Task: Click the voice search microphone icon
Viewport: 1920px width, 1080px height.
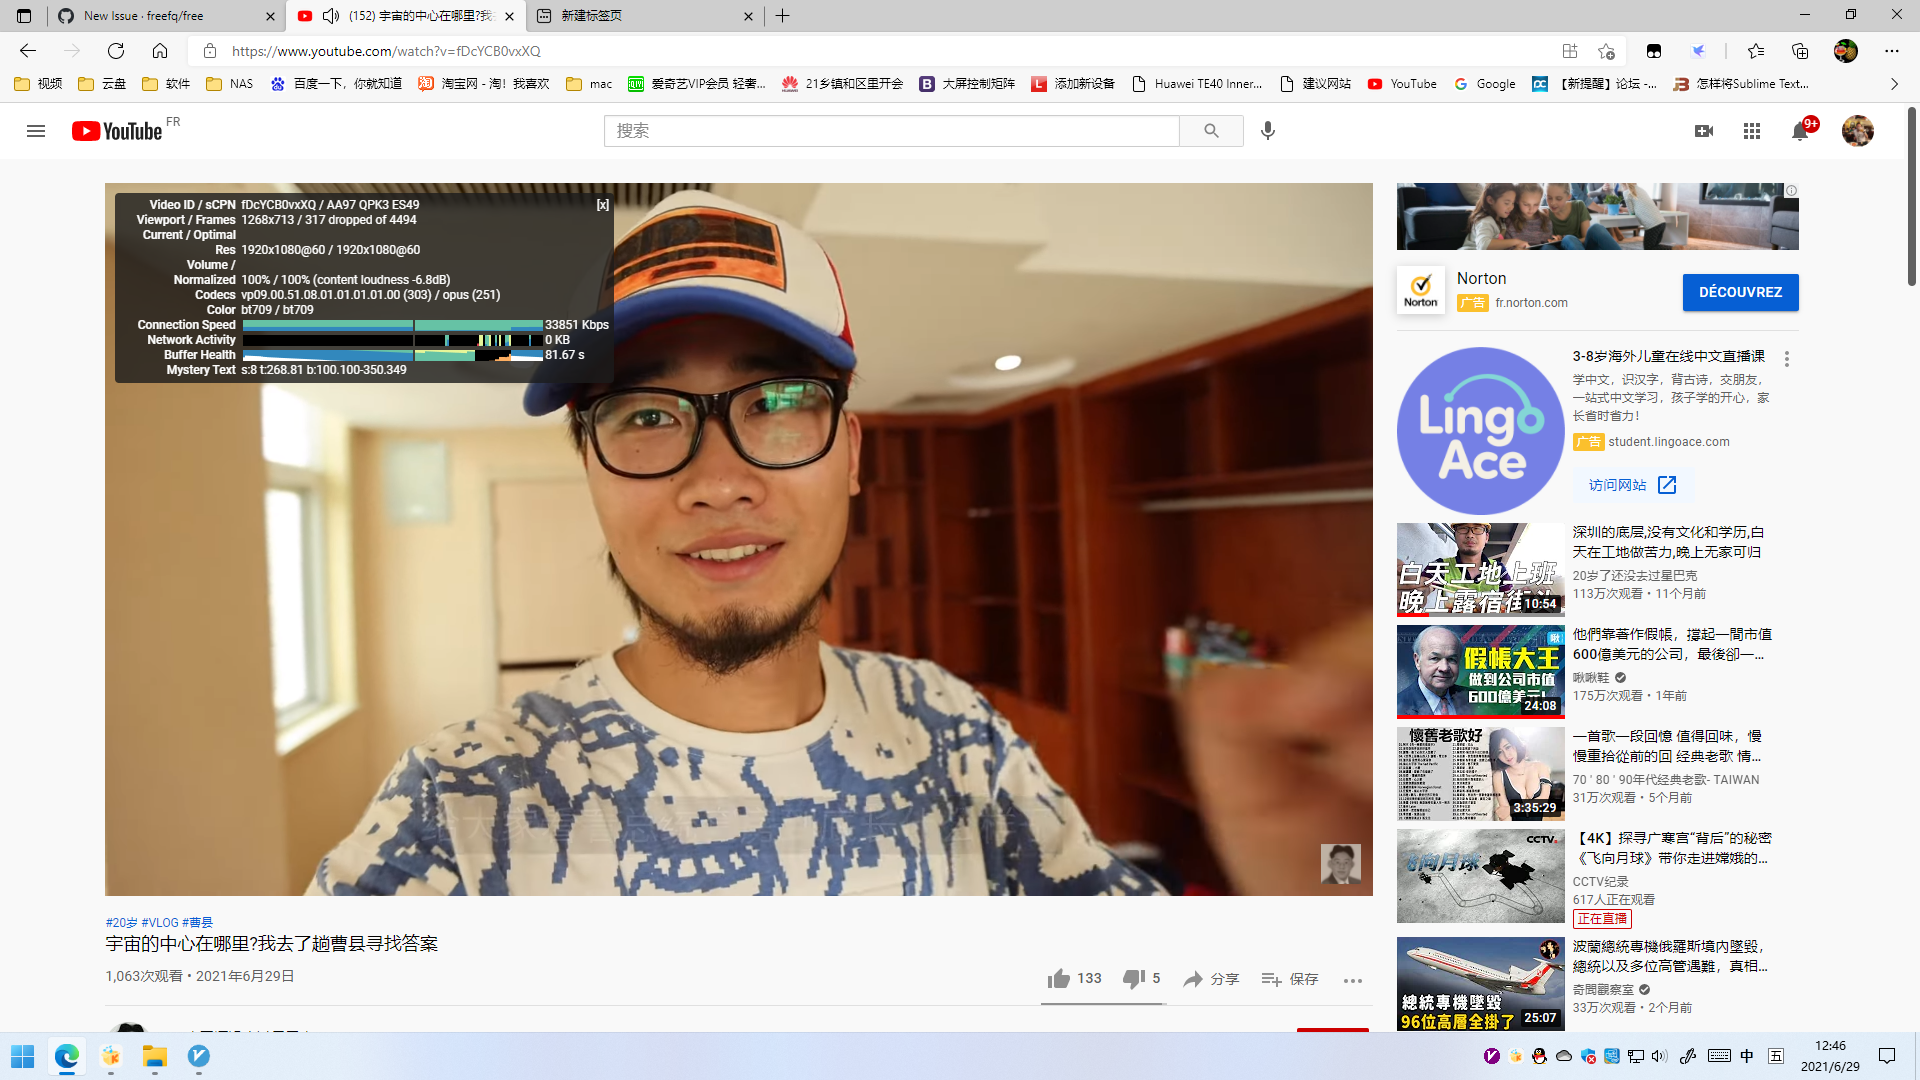Action: (1268, 131)
